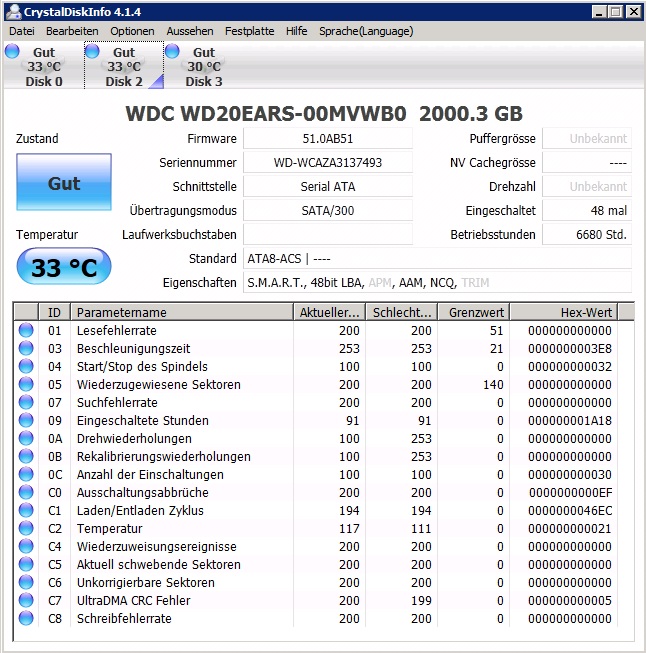This screenshot has width=646, height=653.
Task: Open the Bearbeiten menu
Action: click(72, 31)
